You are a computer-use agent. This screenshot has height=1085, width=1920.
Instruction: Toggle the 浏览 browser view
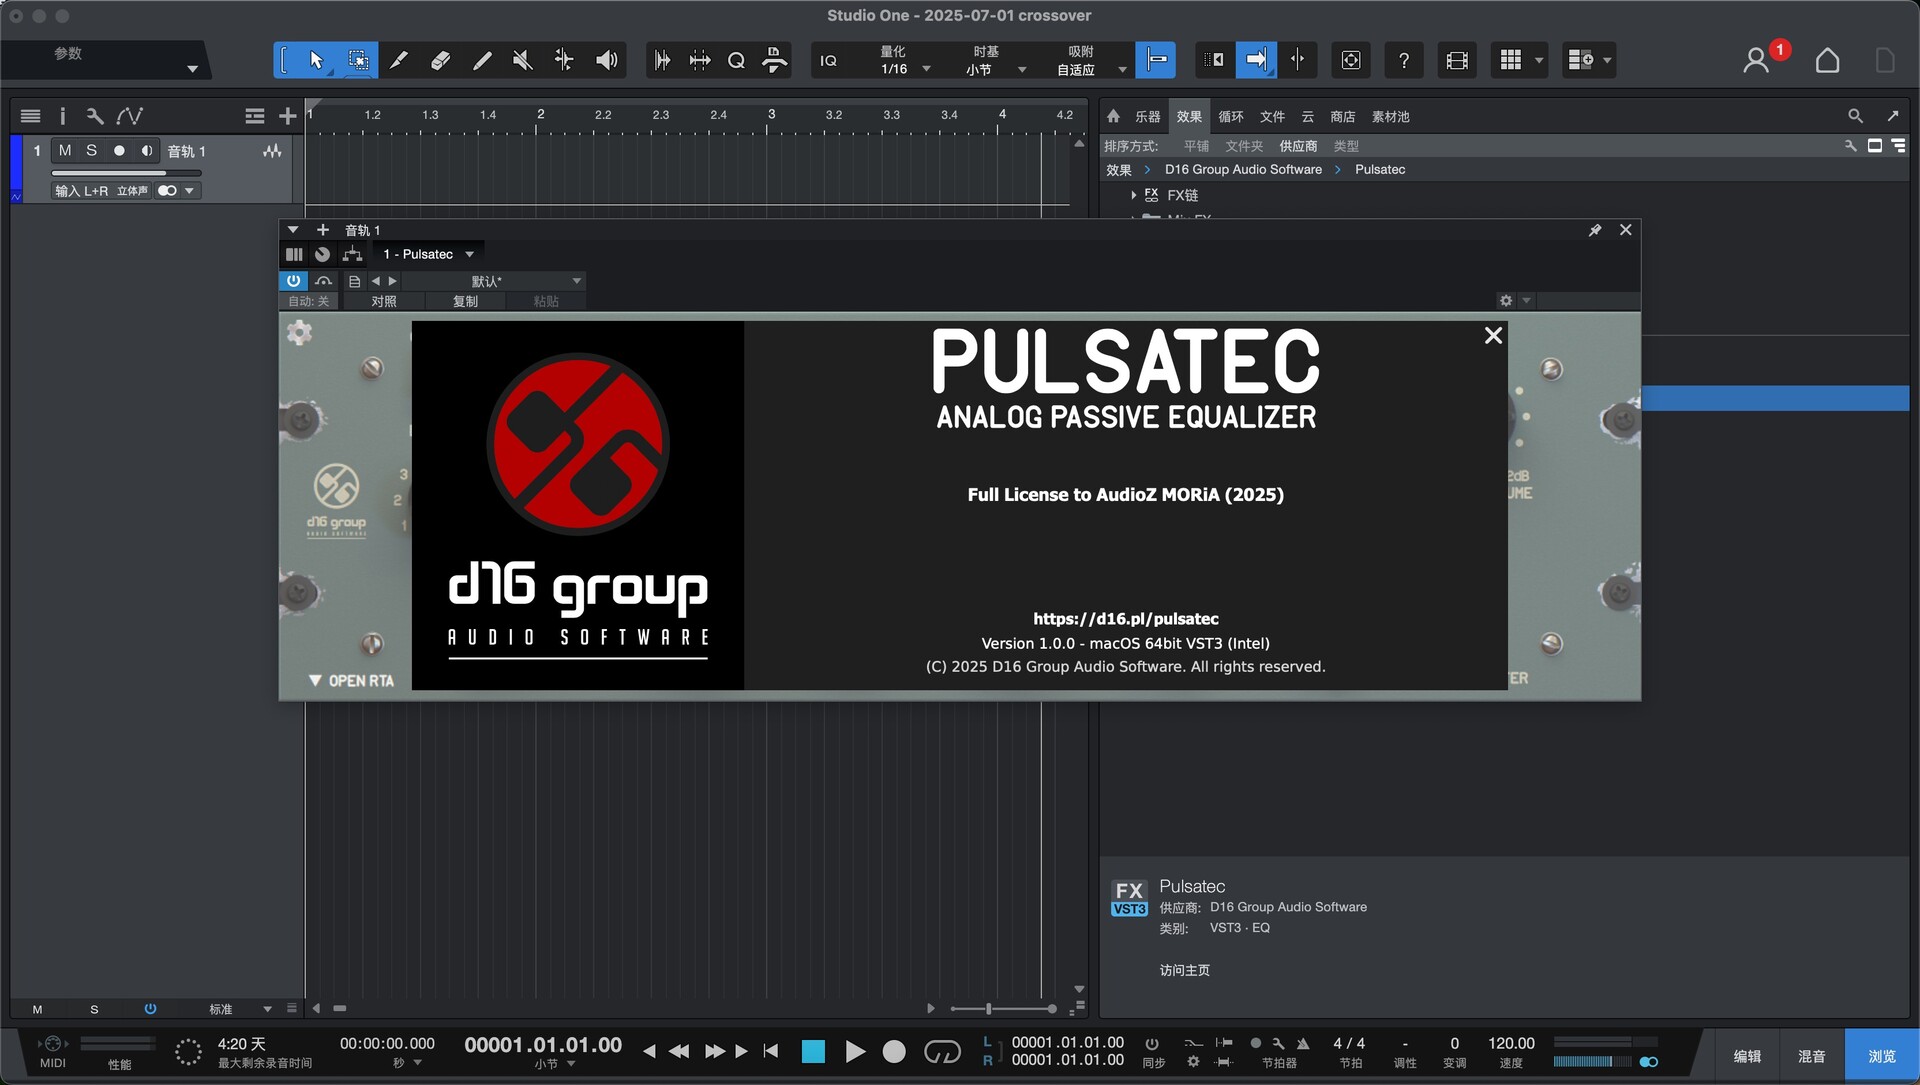(x=1881, y=1056)
